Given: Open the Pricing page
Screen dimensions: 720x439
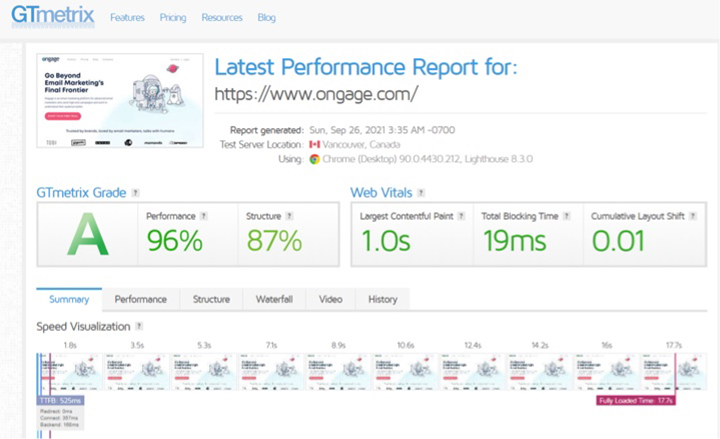Looking at the screenshot, I should [173, 18].
